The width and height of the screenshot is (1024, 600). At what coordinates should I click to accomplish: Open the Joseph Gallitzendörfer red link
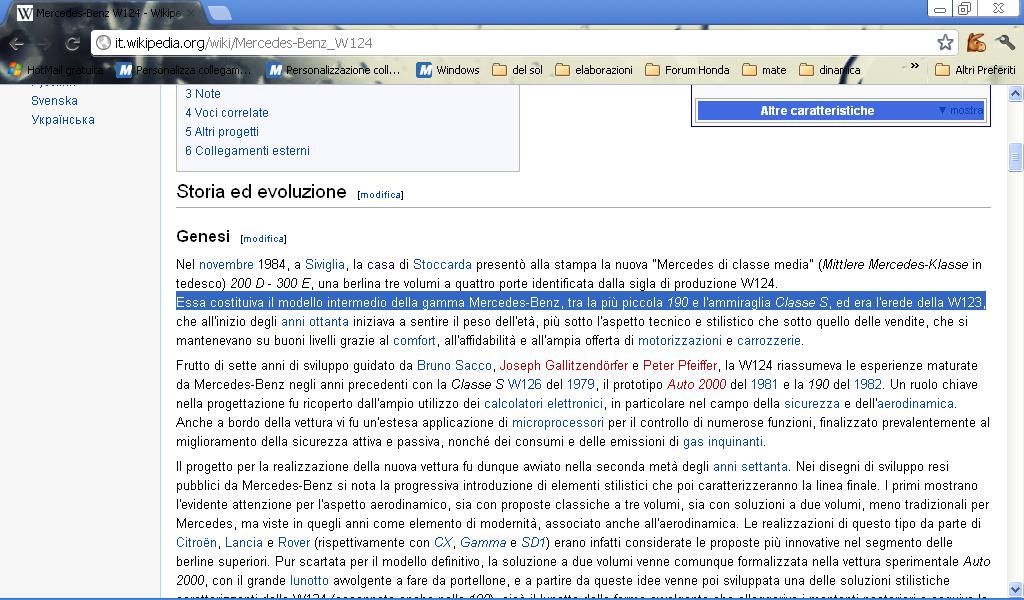coord(564,365)
